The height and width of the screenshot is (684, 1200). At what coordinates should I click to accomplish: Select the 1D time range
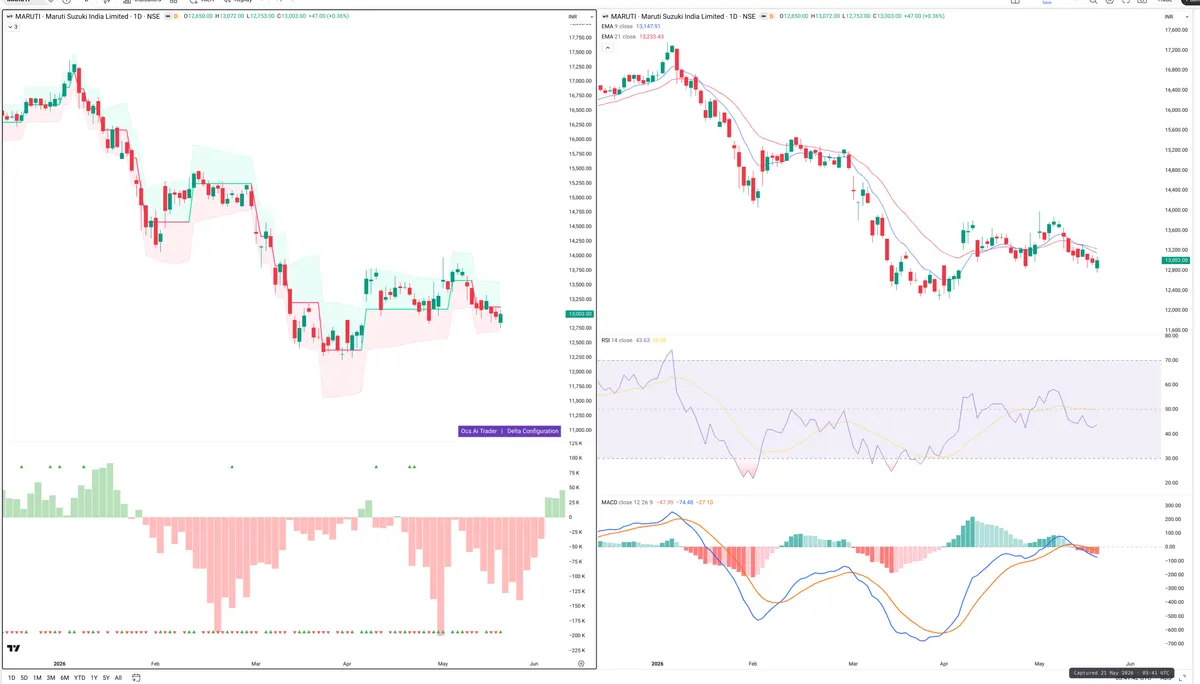click(12, 678)
